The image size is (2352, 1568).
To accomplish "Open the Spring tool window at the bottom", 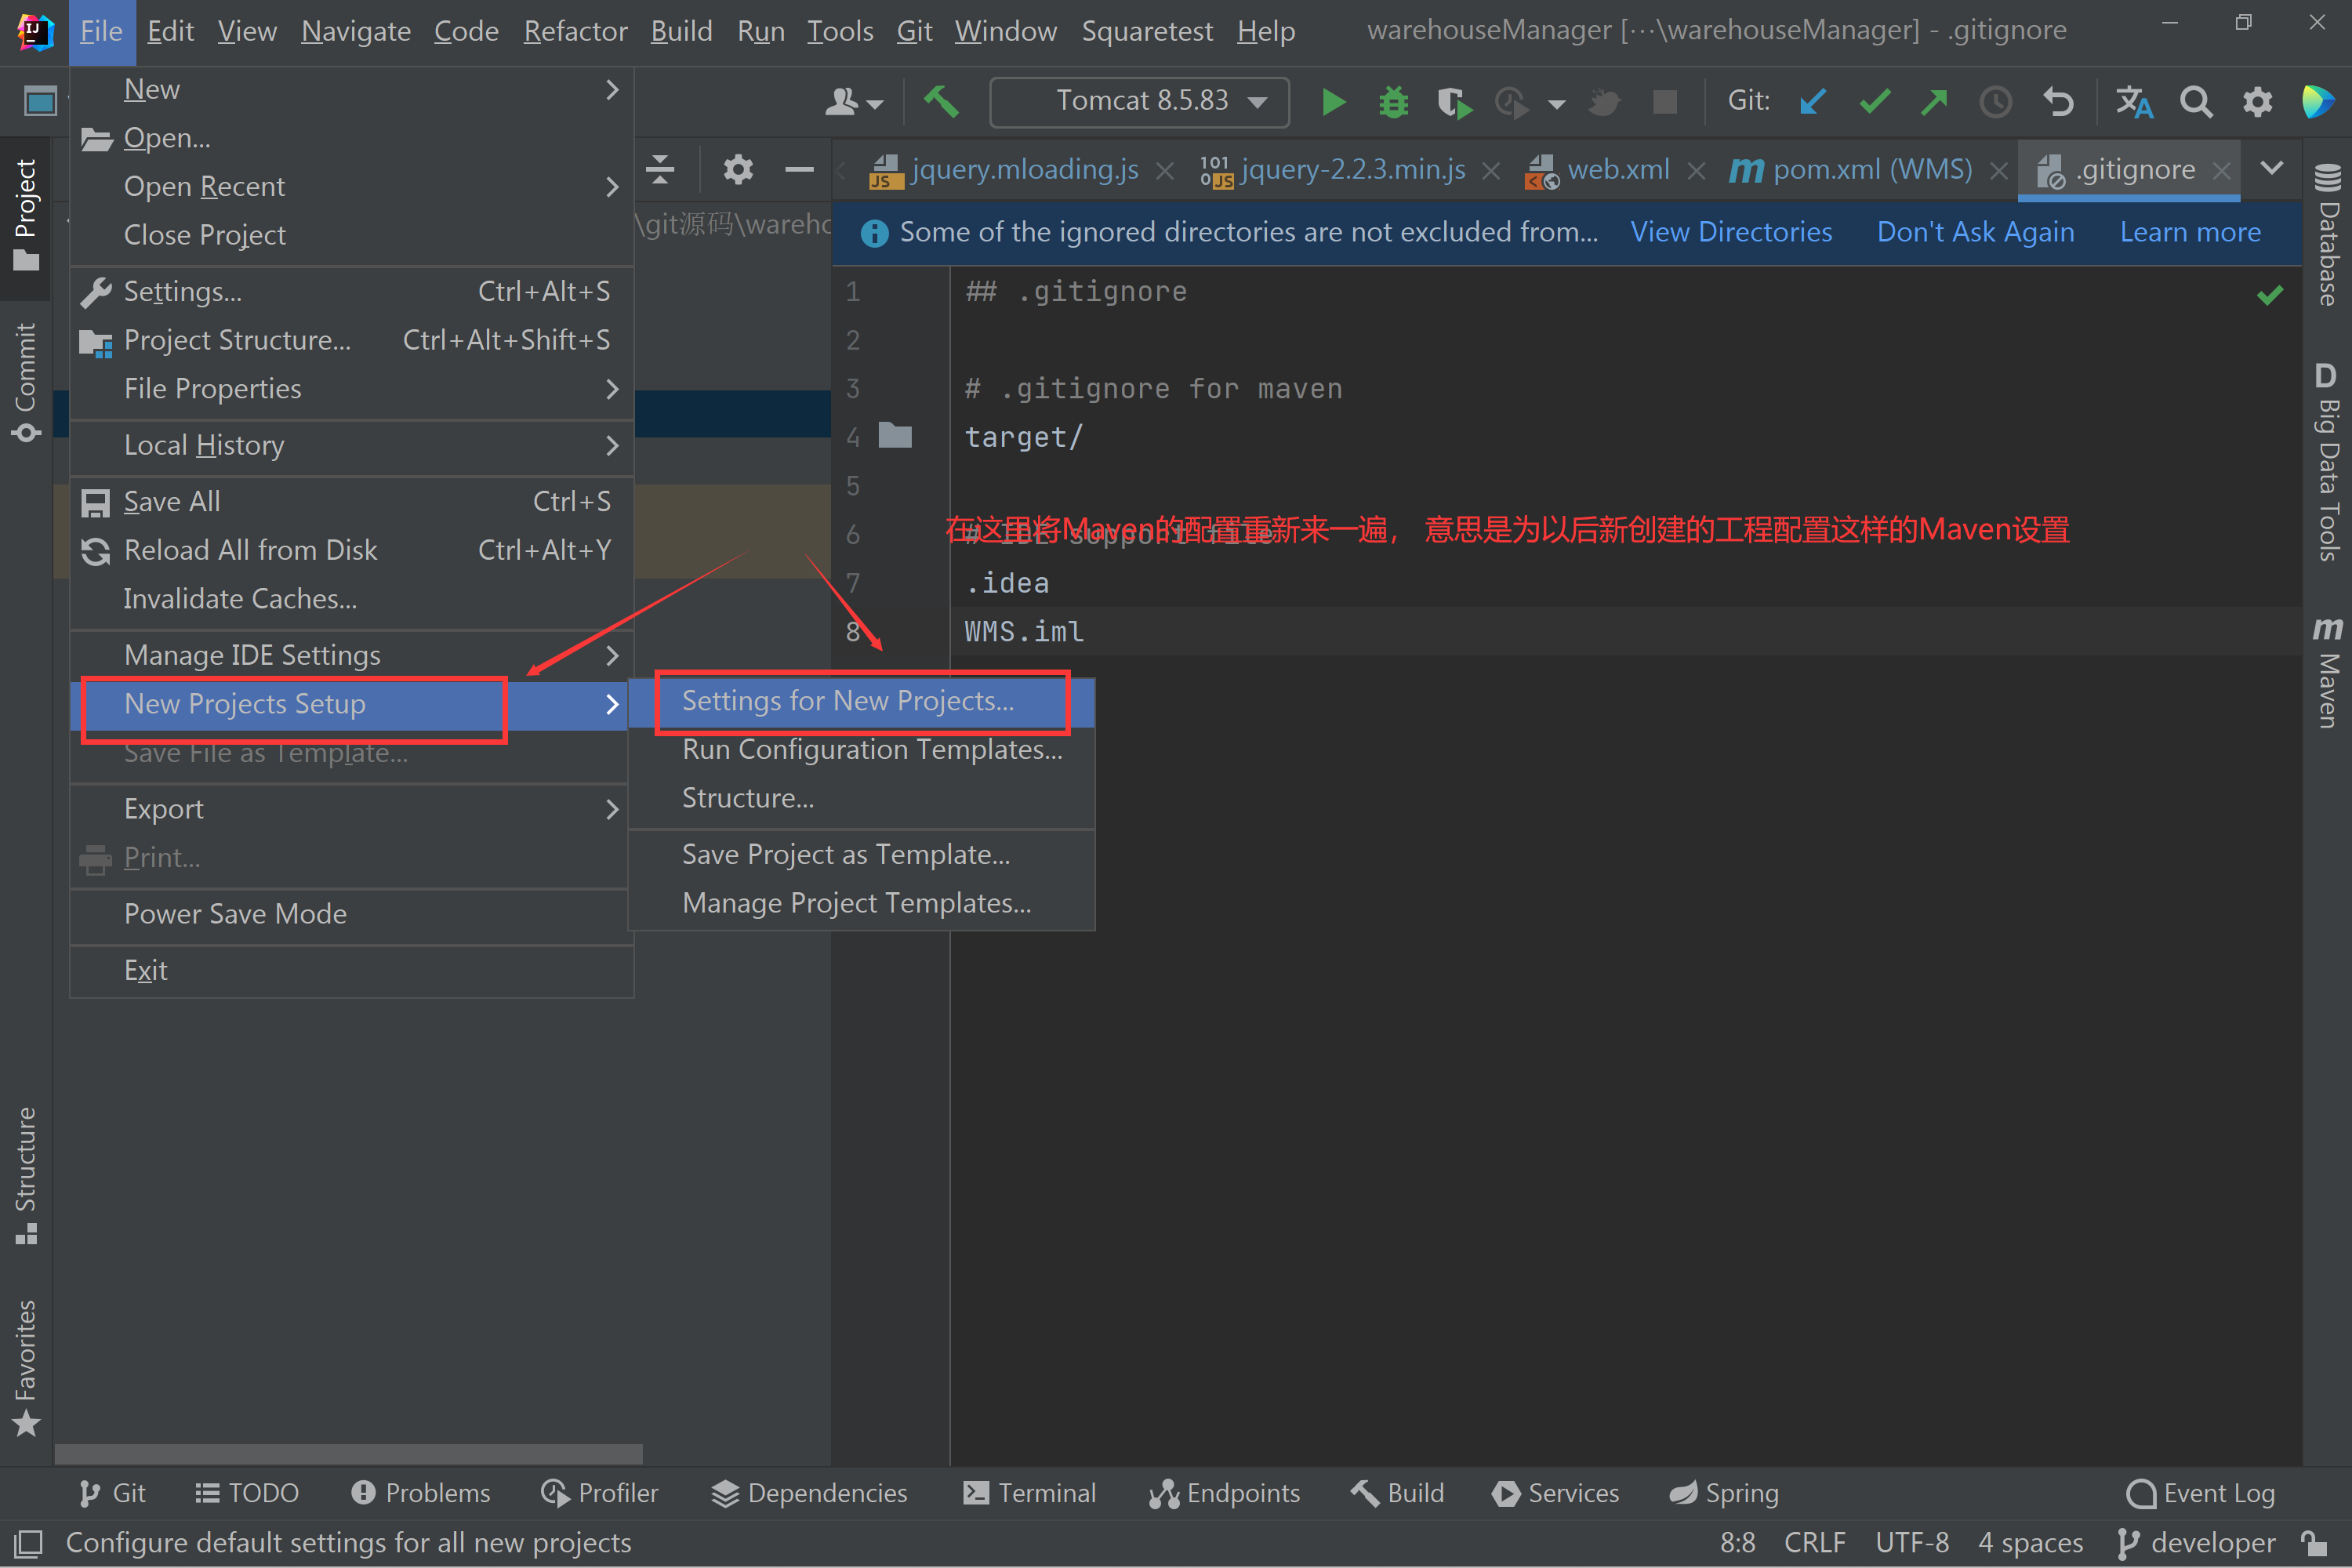I will pyautogui.click(x=1724, y=1493).
